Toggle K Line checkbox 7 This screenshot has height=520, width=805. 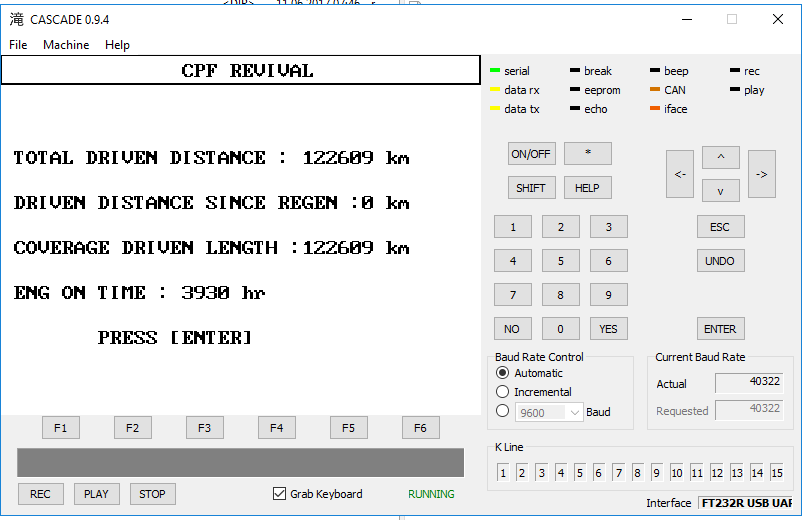point(619,472)
